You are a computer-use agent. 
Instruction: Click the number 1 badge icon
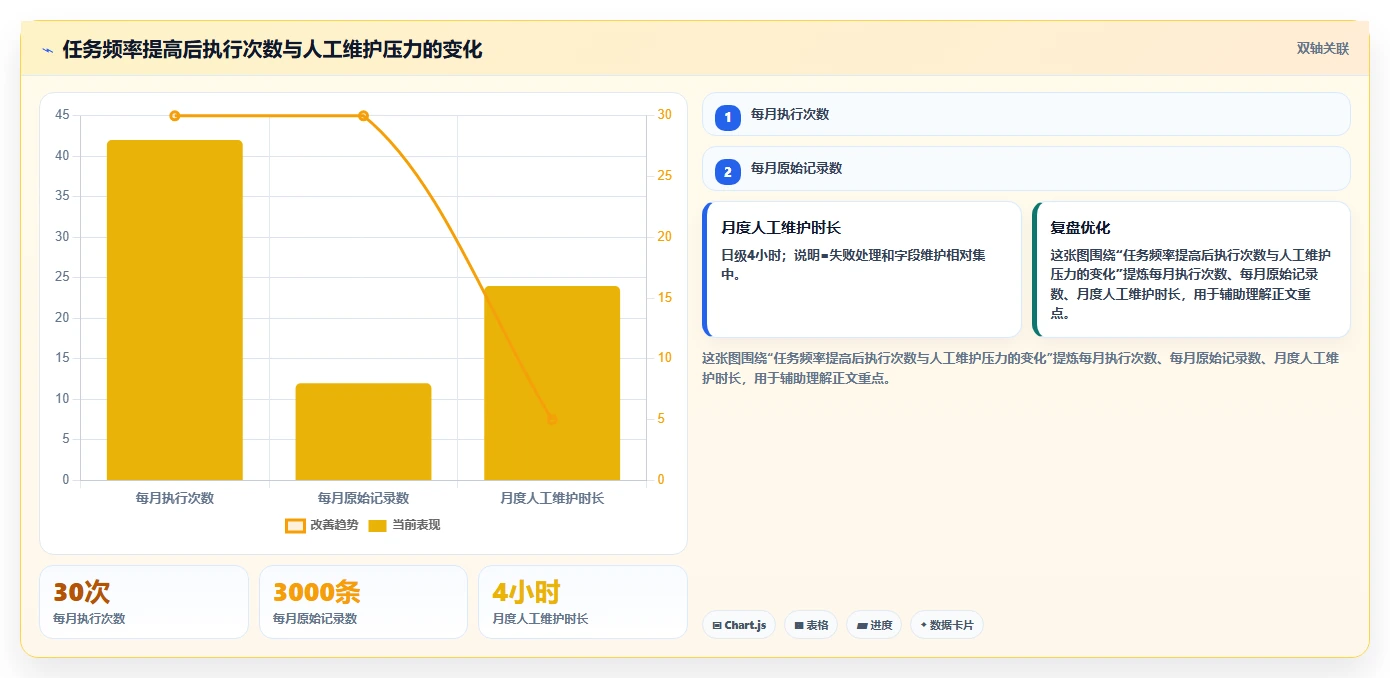tap(728, 118)
